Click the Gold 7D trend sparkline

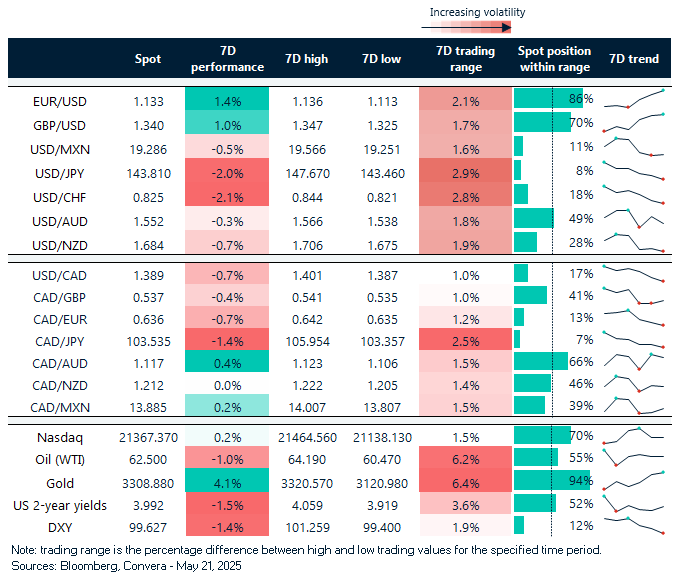pyautogui.click(x=635, y=480)
